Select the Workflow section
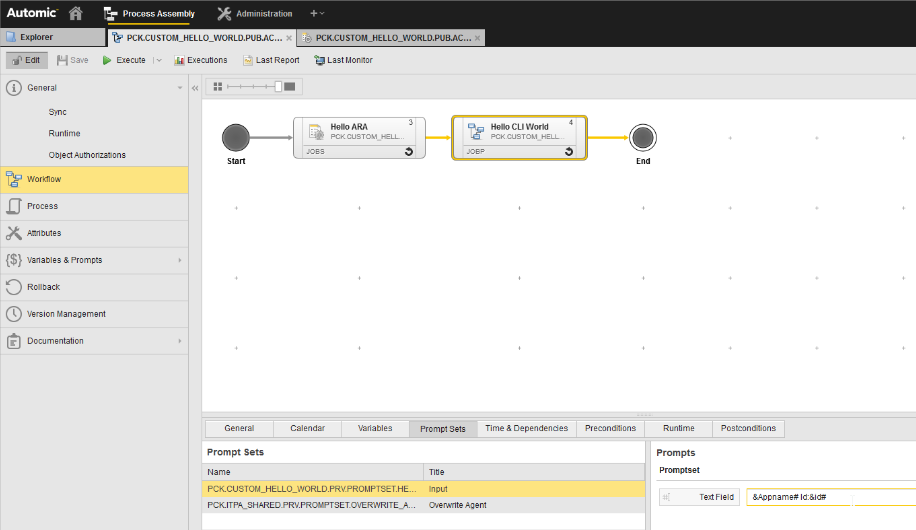 click(x=94, y=179)
